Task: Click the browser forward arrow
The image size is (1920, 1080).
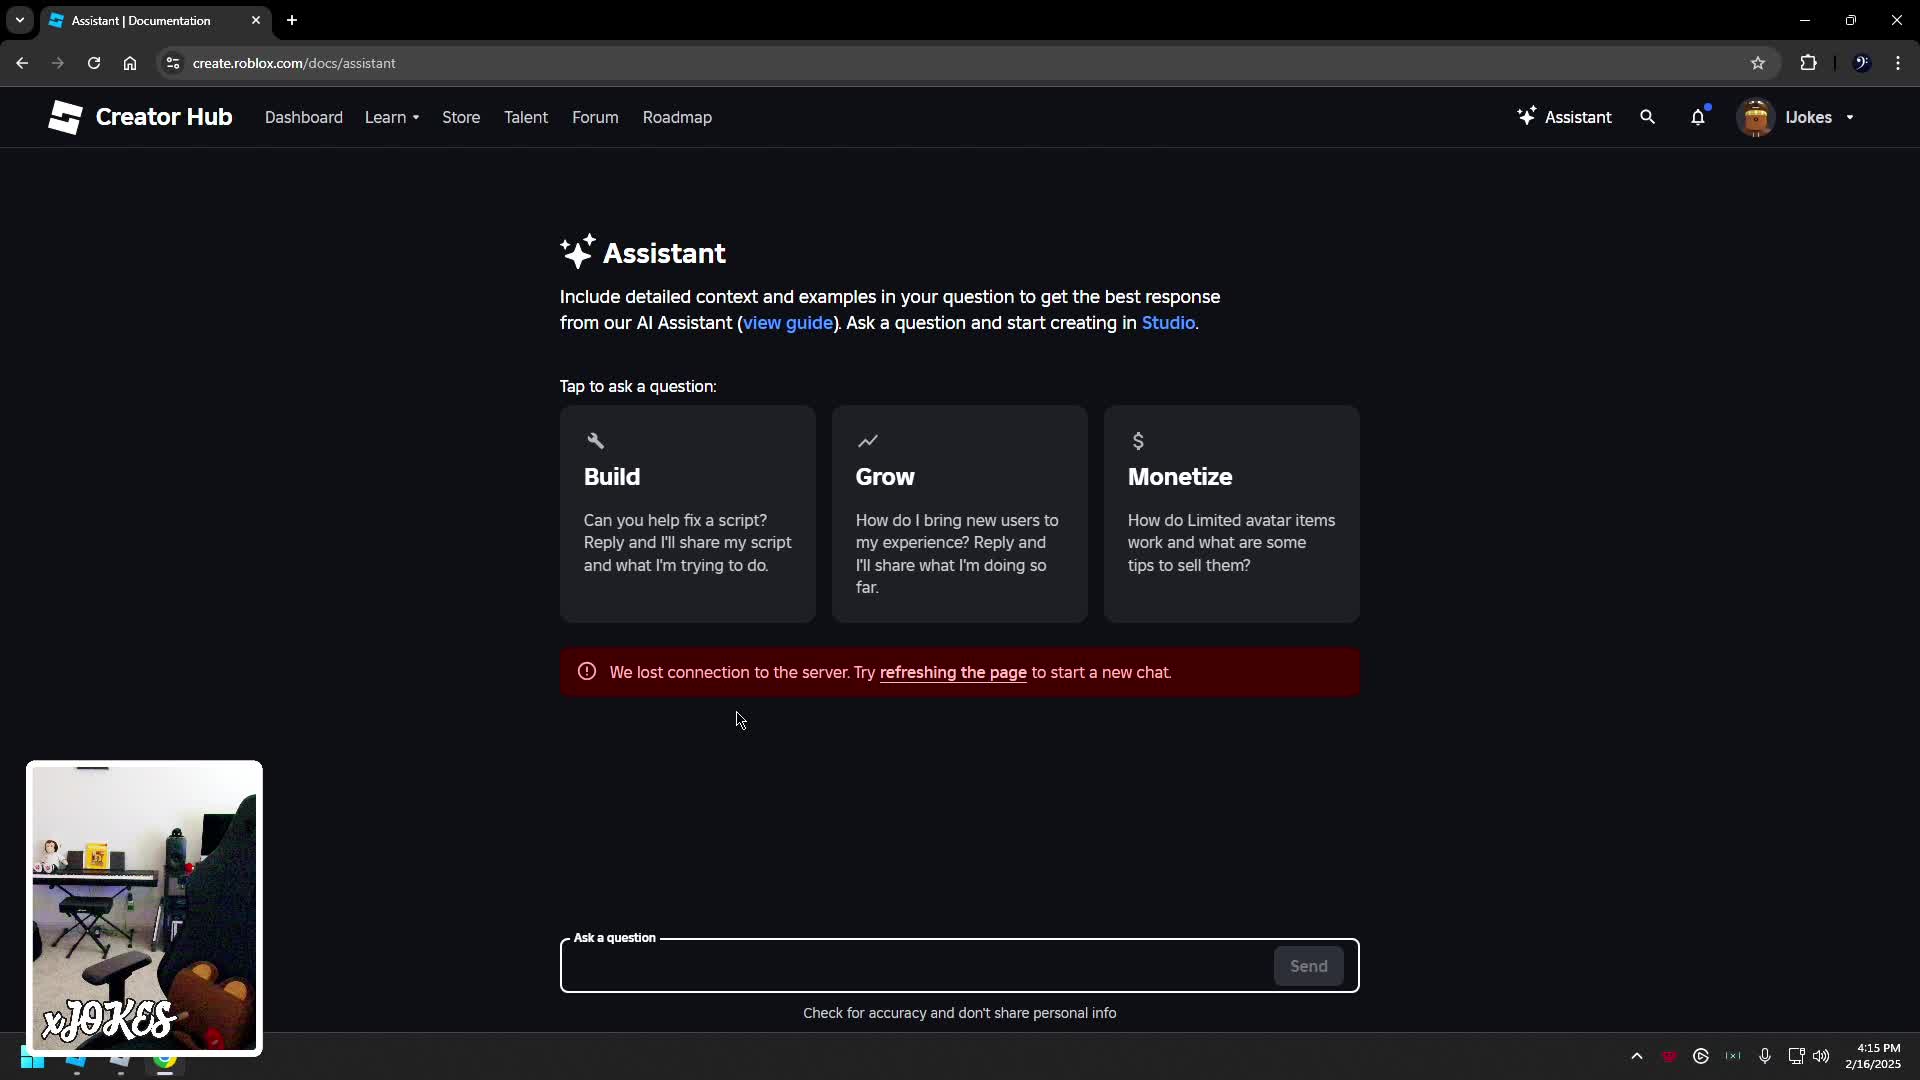Action: tap(58, 63)
